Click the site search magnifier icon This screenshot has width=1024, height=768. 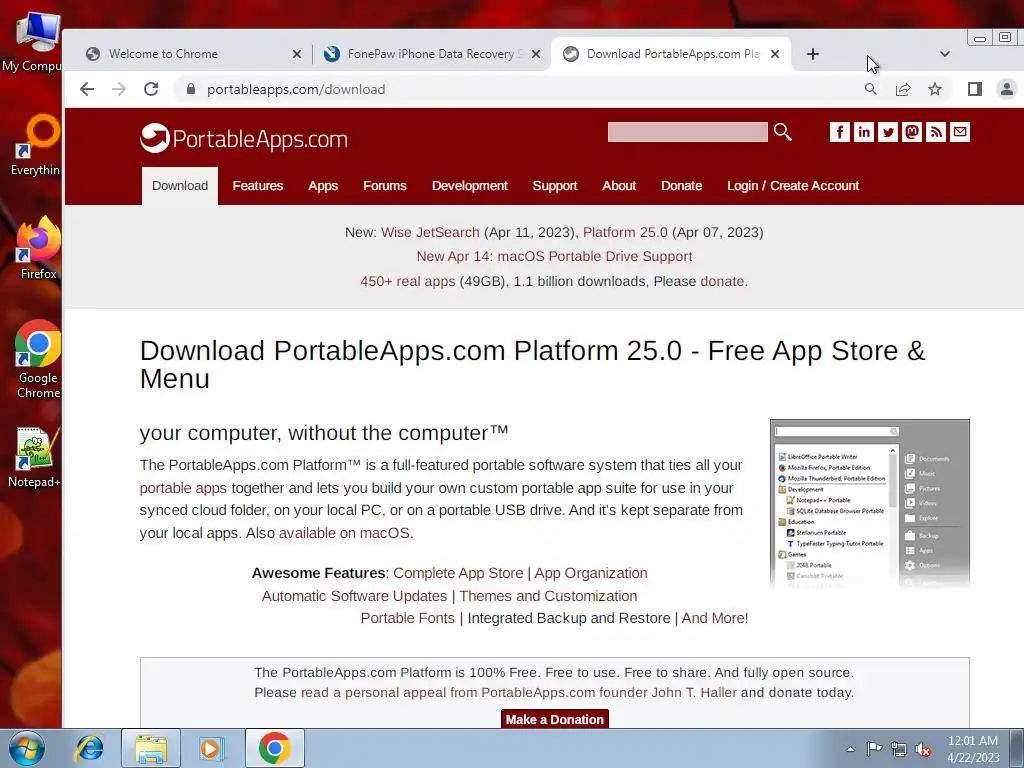(782, 132)
